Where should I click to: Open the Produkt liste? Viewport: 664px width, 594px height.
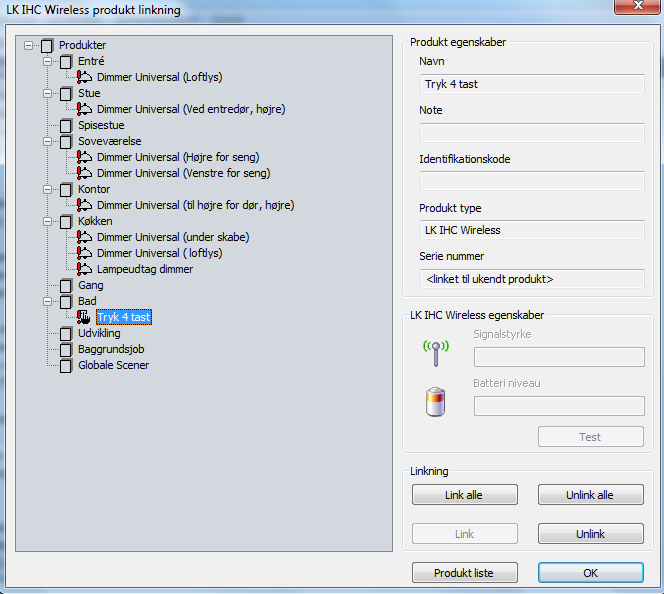pos(465,572)
